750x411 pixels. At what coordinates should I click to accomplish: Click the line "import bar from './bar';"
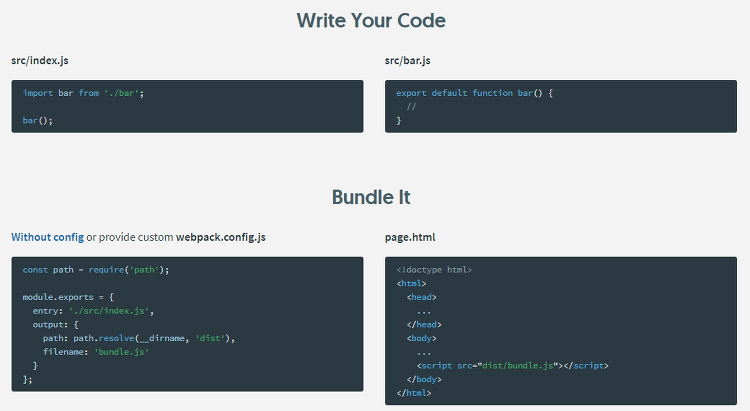pos(83,93)
